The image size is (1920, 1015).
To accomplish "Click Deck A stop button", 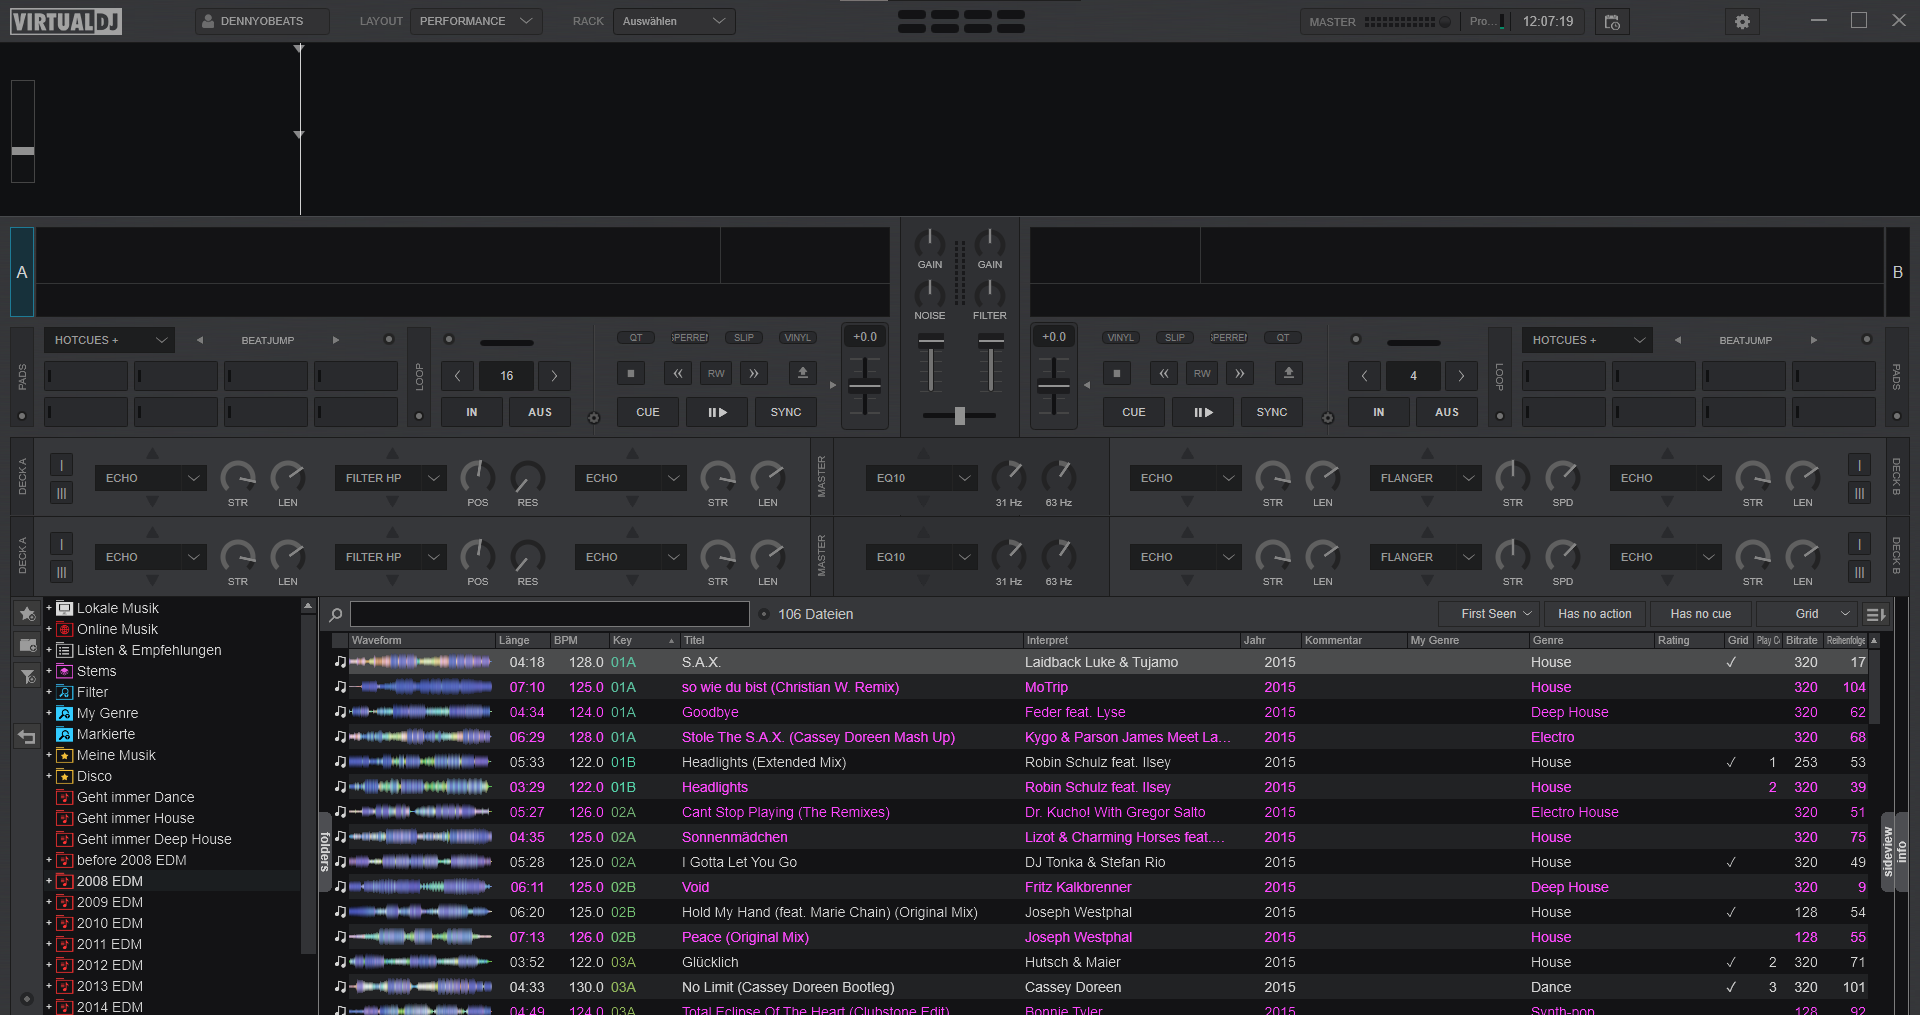I will pos(630,373).
